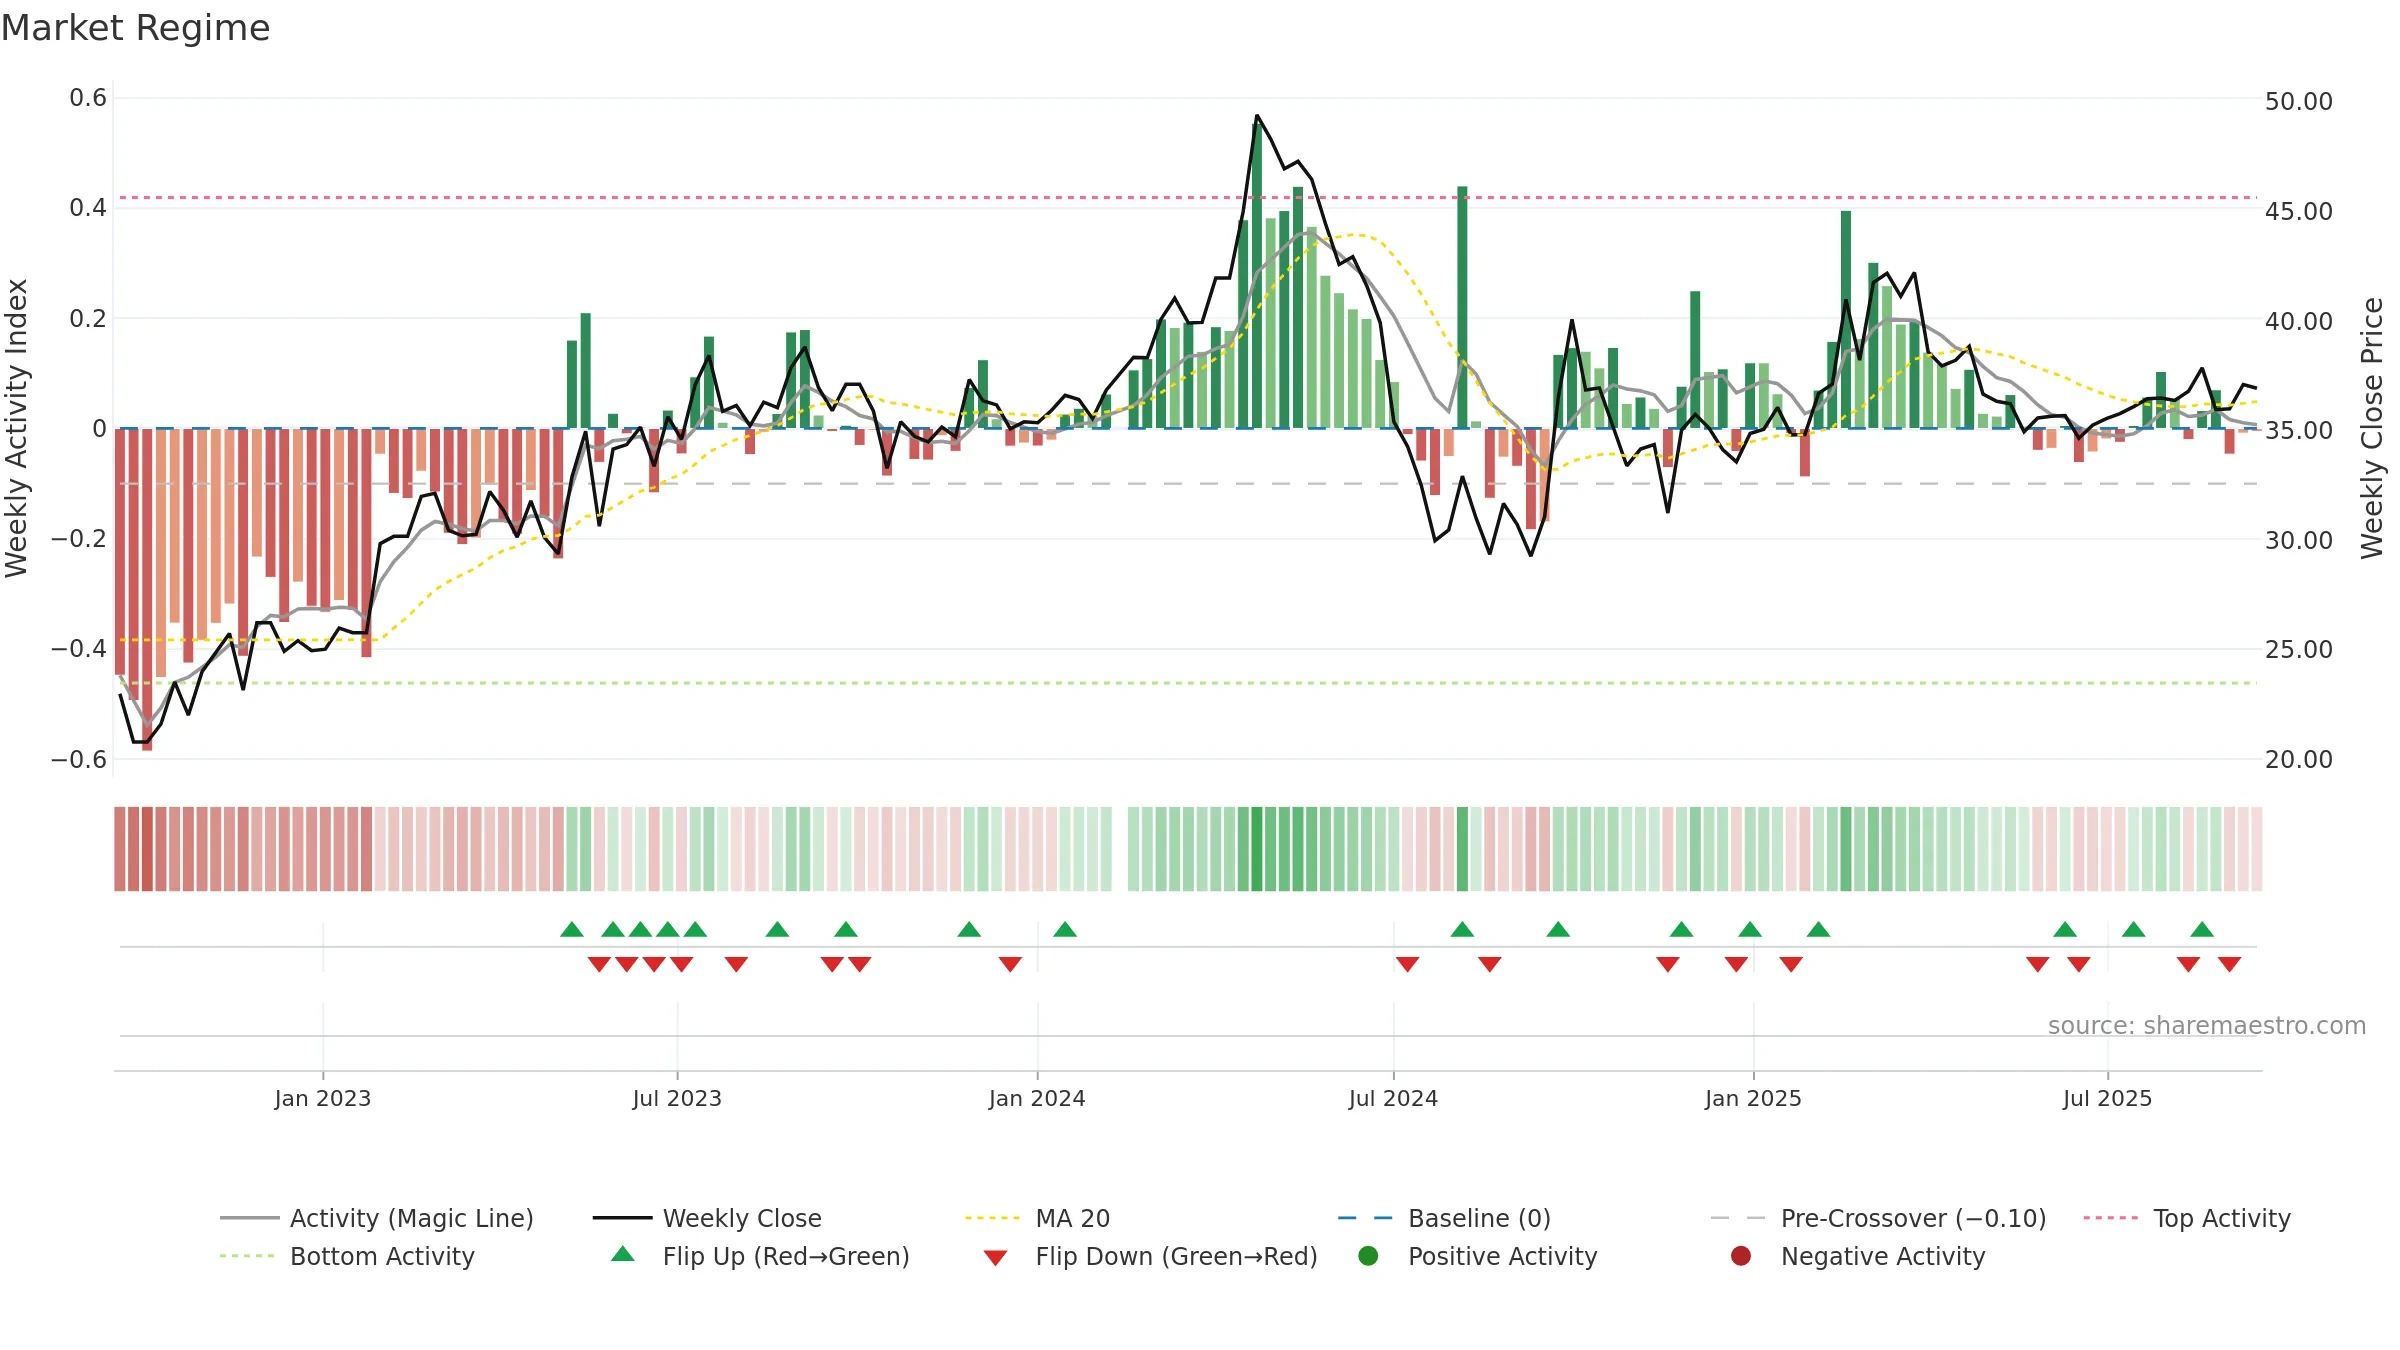Image resolution: width=2400 pixels, height=1350 pixels.
Task: Click the flip-up triangle just after Jan 2024
Action: click(1065, 930)
